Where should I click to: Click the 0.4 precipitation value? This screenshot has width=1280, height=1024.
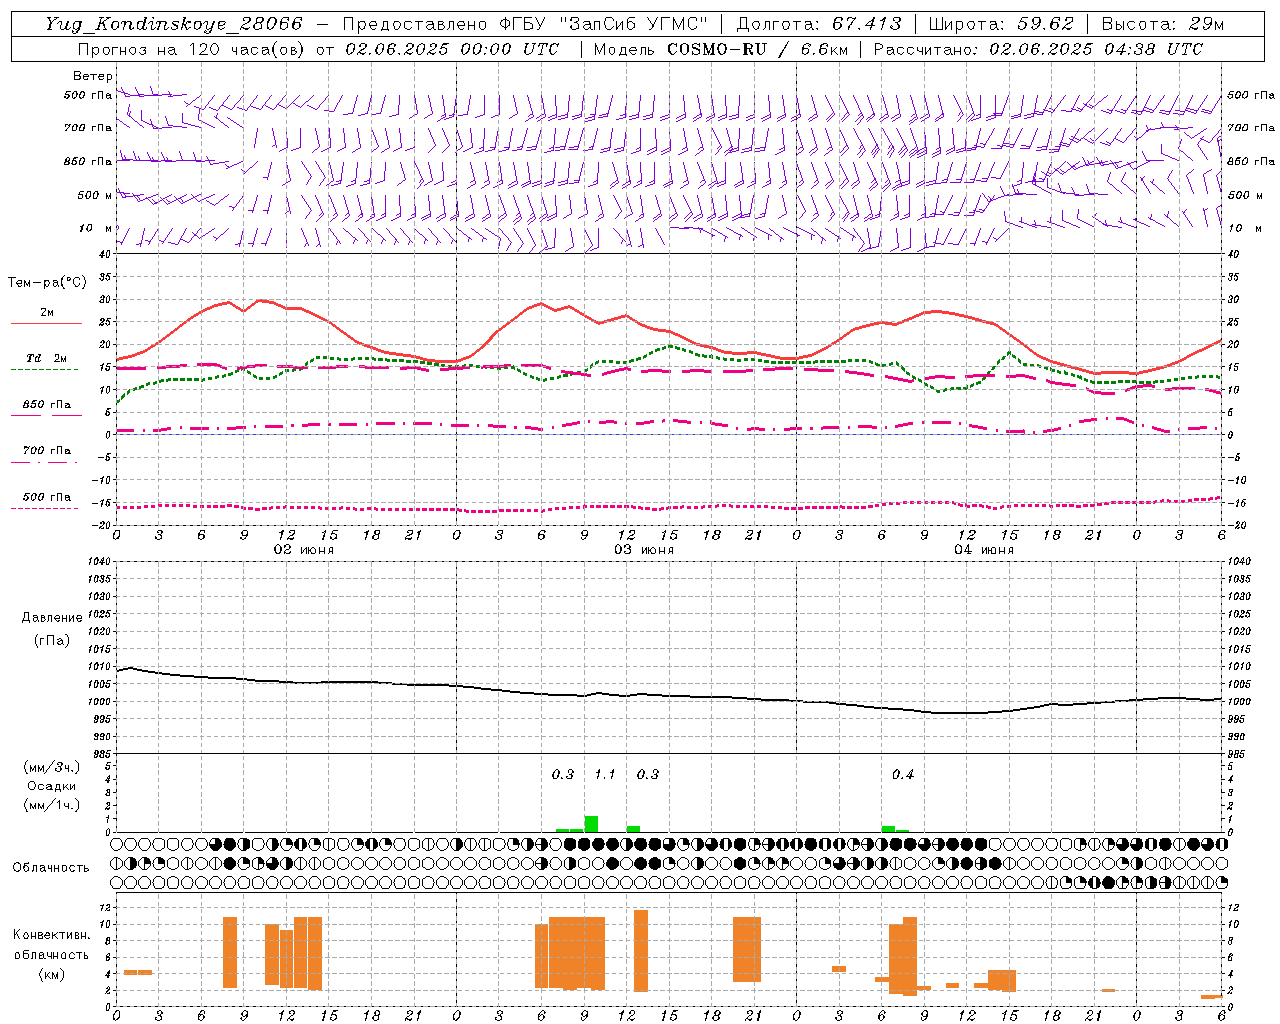tap(903, 774)
